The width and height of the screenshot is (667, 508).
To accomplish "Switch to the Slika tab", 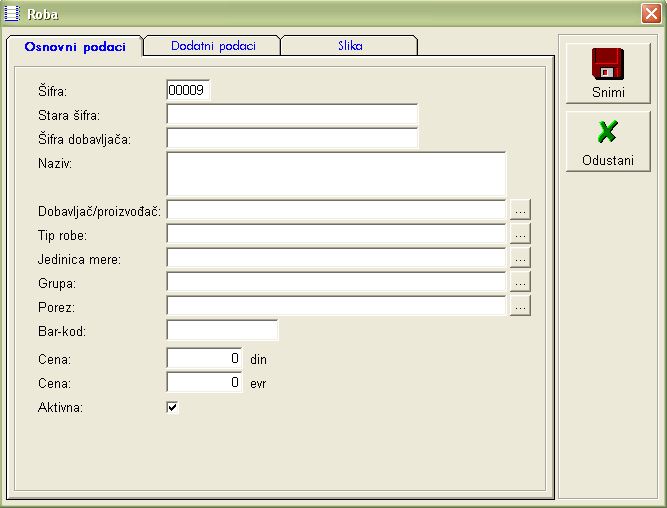I will tap(349, 46).
